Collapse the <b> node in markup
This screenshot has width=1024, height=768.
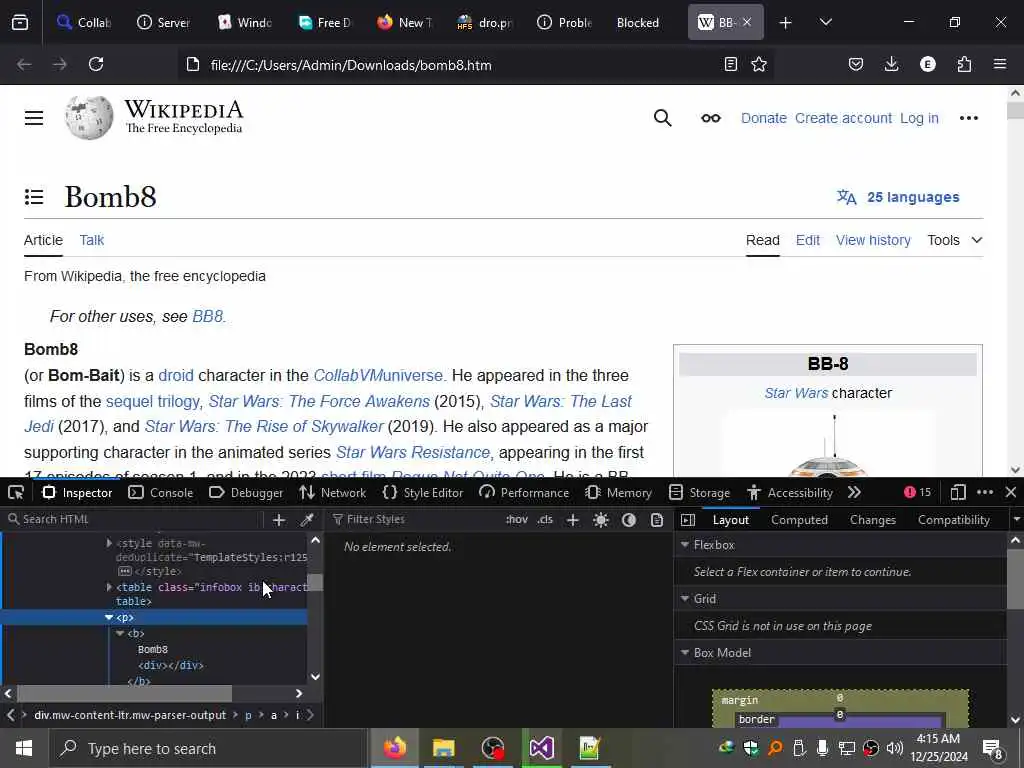[x=120, y=633]
